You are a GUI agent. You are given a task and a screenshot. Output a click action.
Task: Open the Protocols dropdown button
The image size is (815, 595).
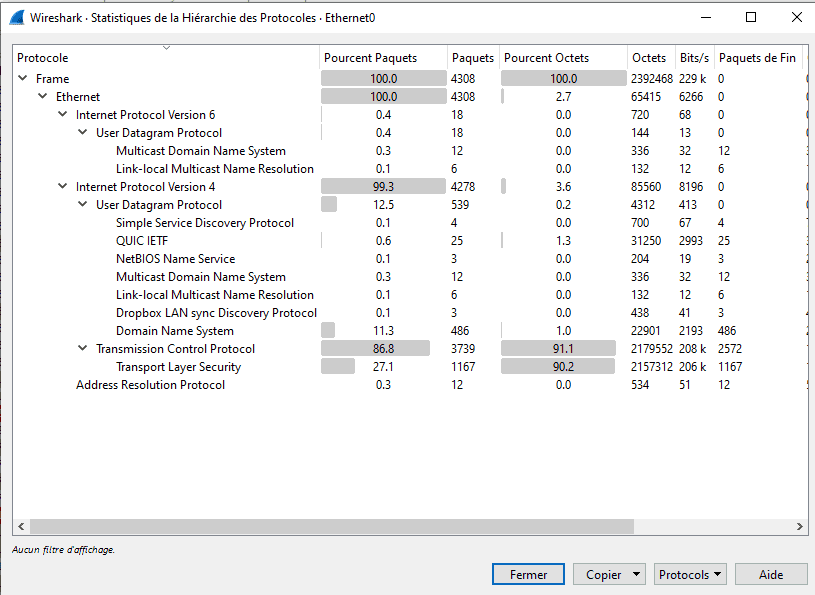[690, 574]
